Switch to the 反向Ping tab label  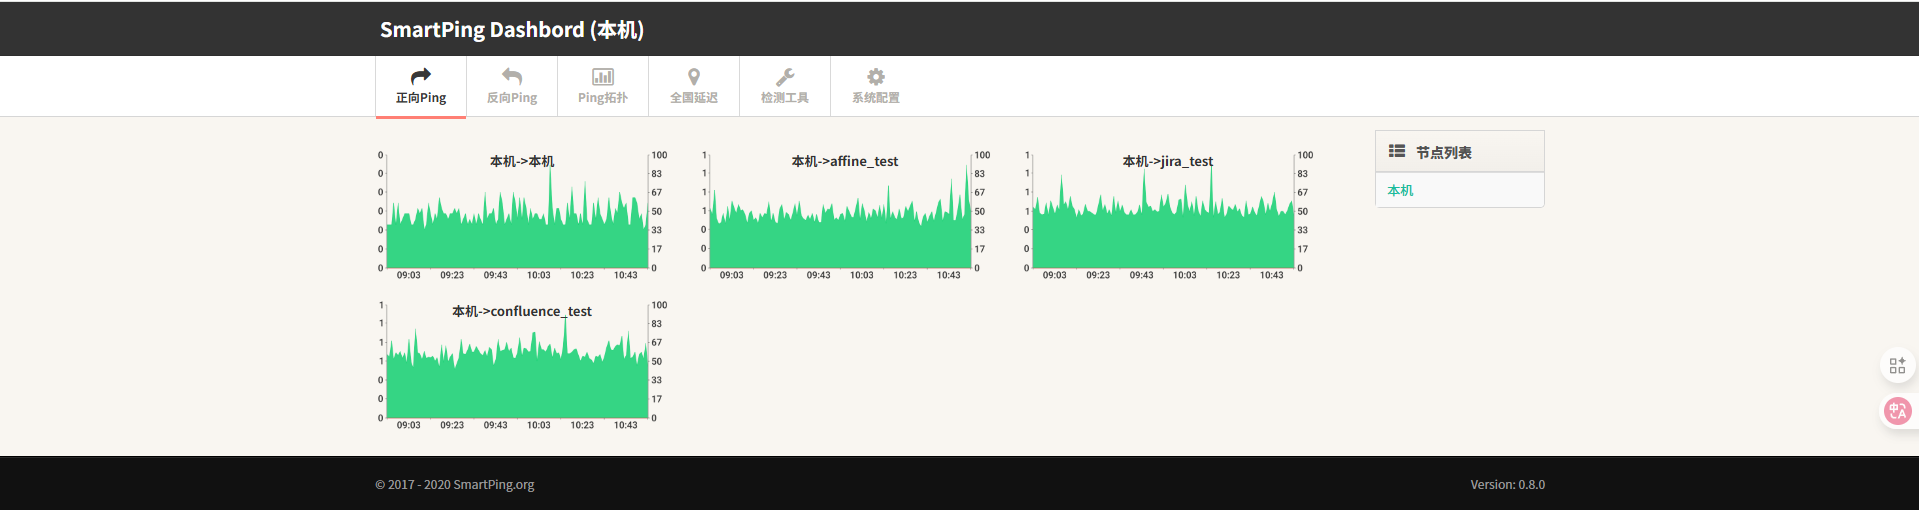[511, 98]
